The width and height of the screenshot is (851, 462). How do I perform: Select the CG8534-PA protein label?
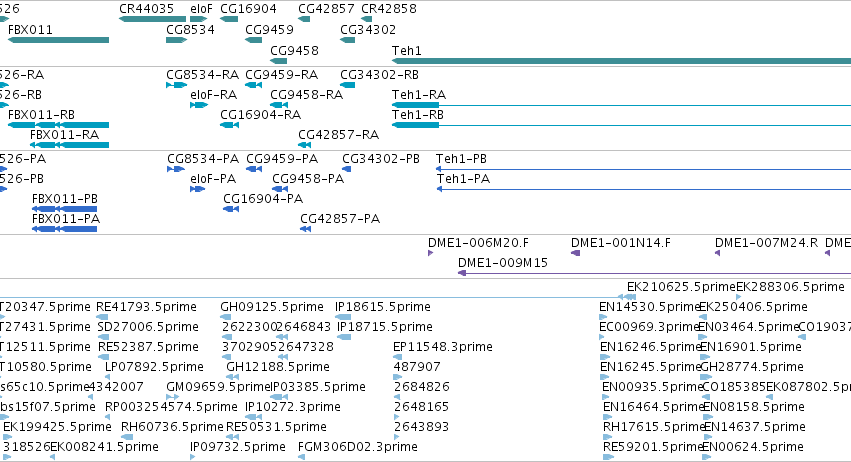[x=203, y=159]
